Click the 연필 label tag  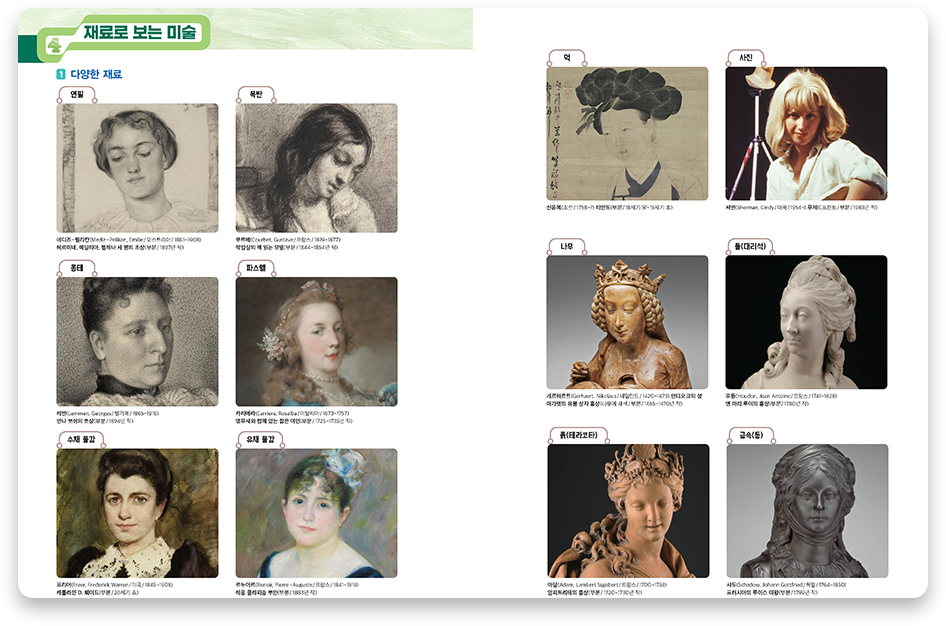coord(77,94)
